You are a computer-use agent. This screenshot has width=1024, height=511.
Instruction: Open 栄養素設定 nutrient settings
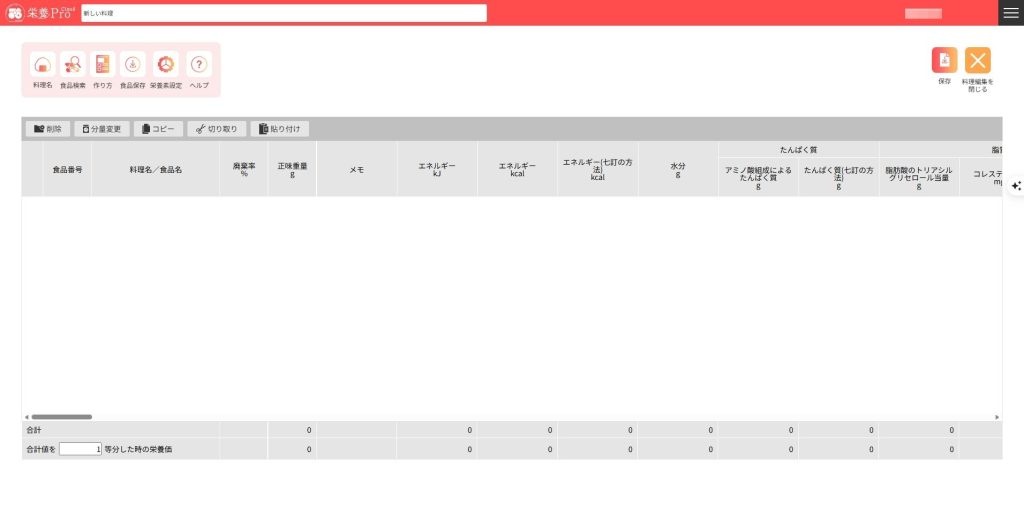click(x=166, y=65)
